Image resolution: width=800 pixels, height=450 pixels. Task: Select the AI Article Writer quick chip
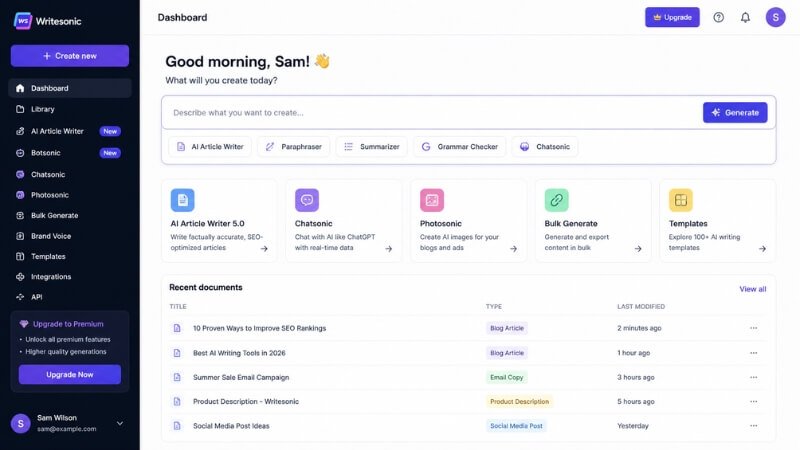click(x=210, y=146)
